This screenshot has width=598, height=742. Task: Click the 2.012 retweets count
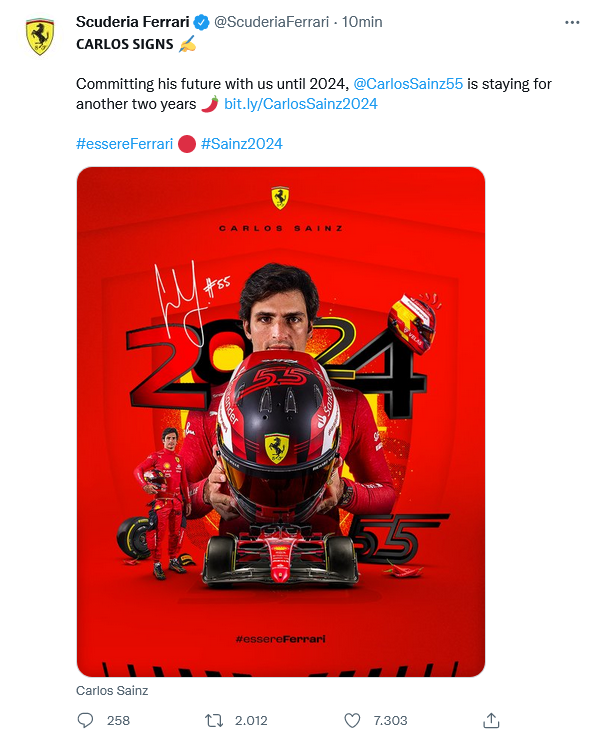coord(251,720)
